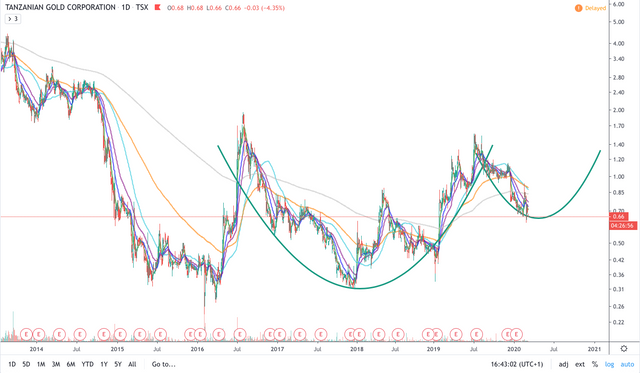Click the red 0.66 current price label
The height and width of the screenshot is (373, 640).
618,216
